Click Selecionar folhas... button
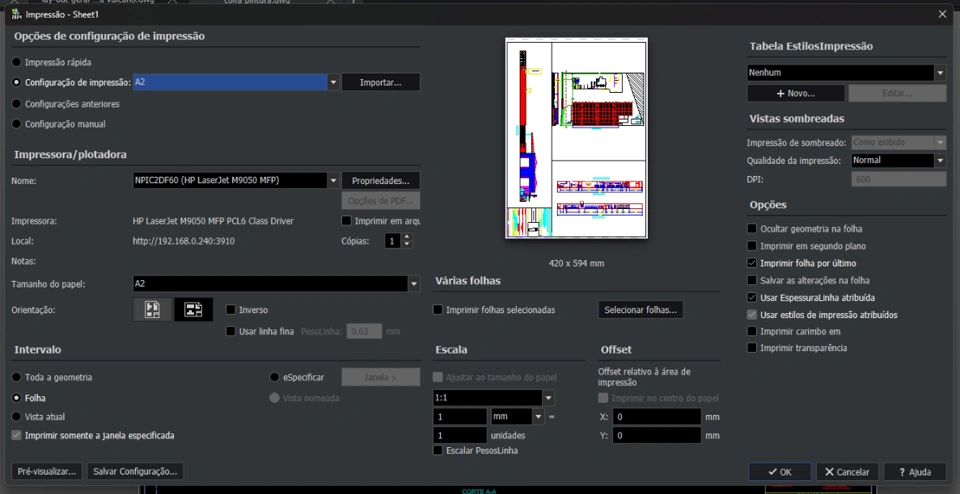This screenshot has width=960, height=494. tap(640, 310)
